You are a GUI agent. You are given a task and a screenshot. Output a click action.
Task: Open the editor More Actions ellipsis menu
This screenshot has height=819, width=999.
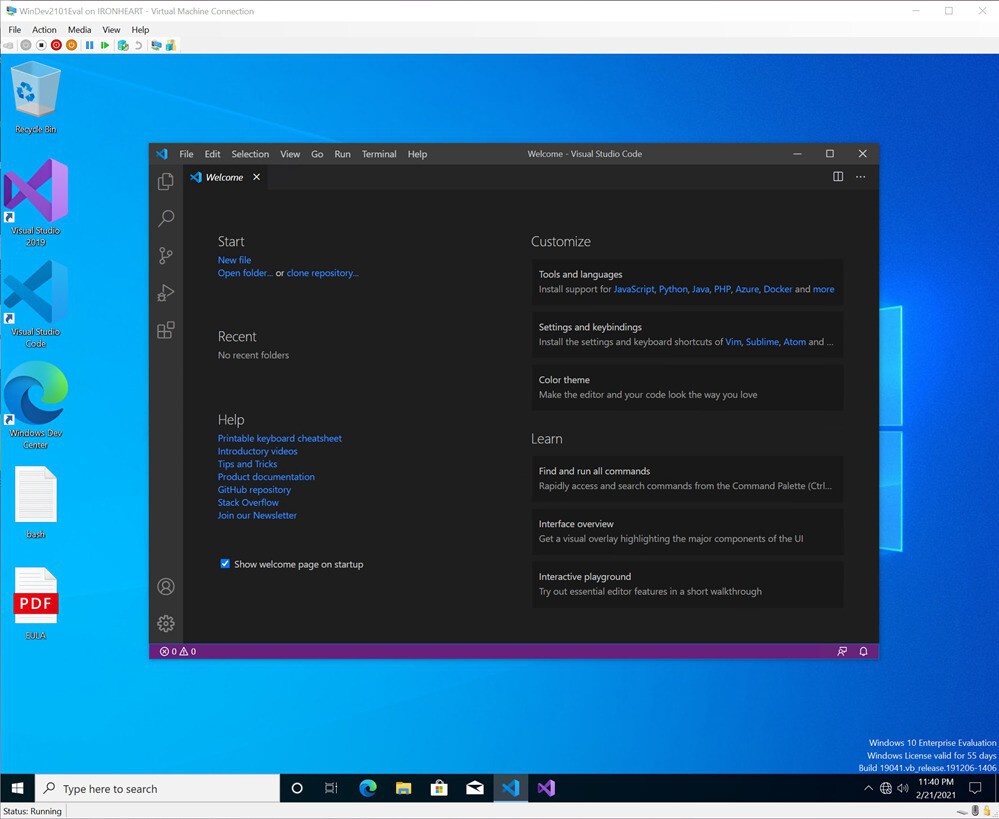(860, 177)
